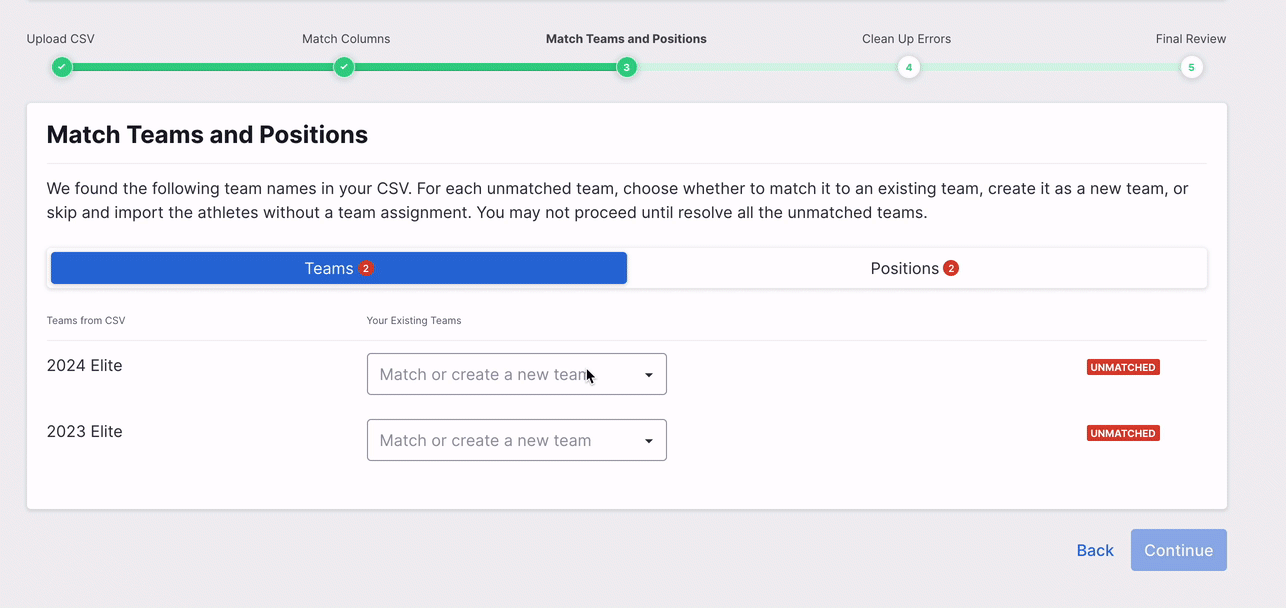The image size is (1286, 608).
Task: Click the Upload CSV completed checkmark icon
Action: [62, 67]
